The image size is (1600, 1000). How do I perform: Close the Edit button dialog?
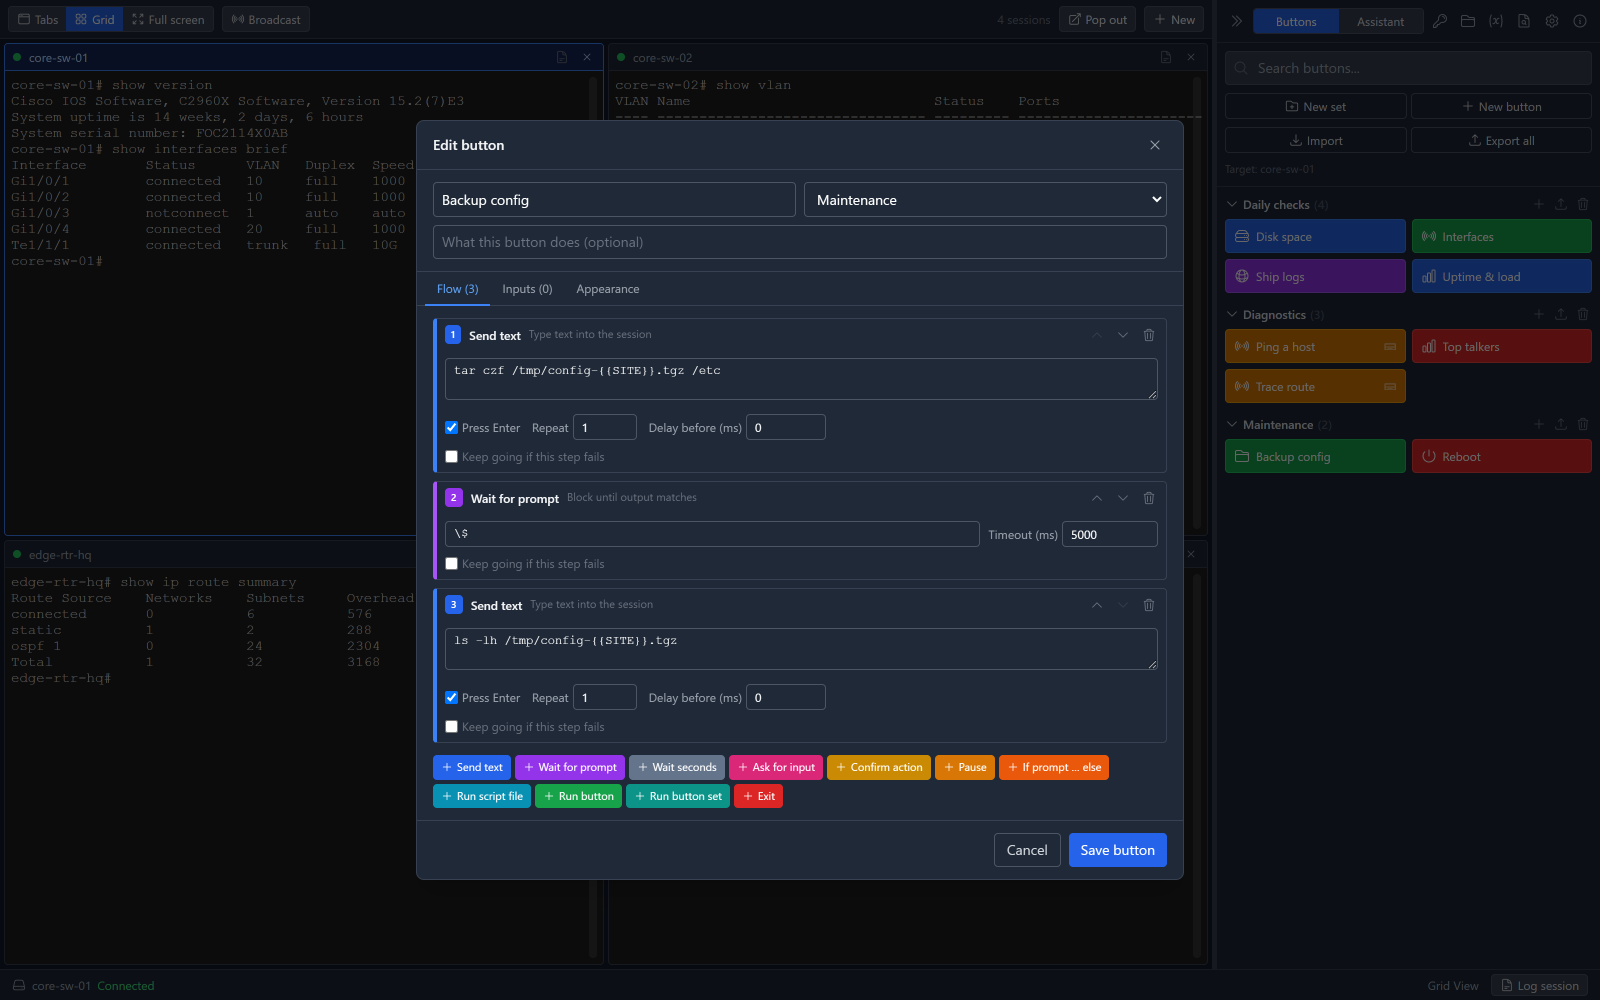click(1155, 145)
